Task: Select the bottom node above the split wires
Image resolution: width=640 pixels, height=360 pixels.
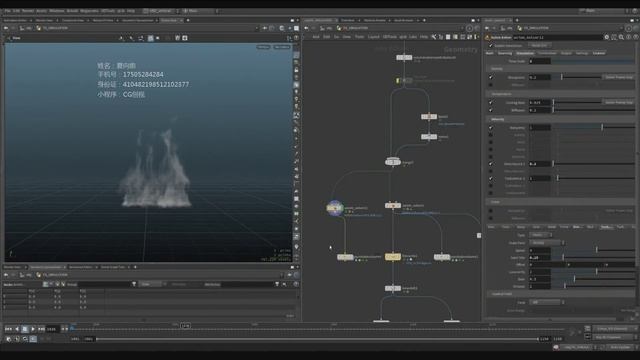Action: pyautogui.click(x=393, y=288)
